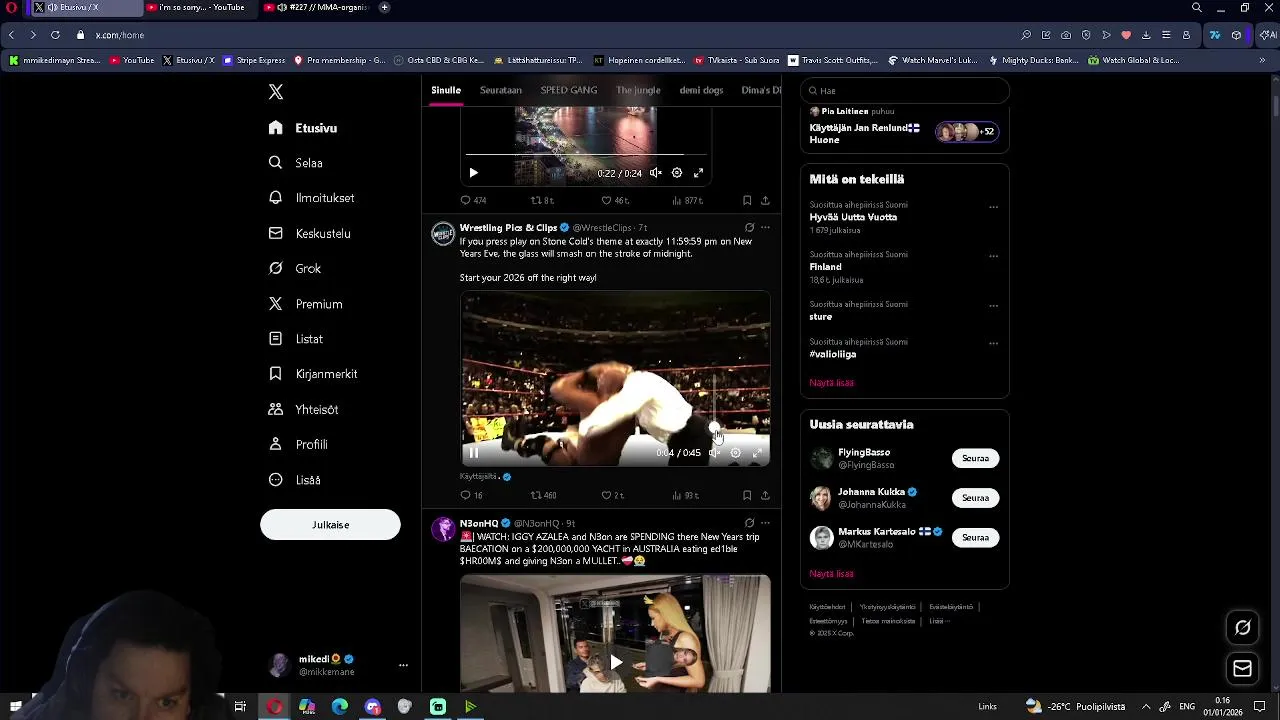Follow FlyingBasso

tap(975, 458)
